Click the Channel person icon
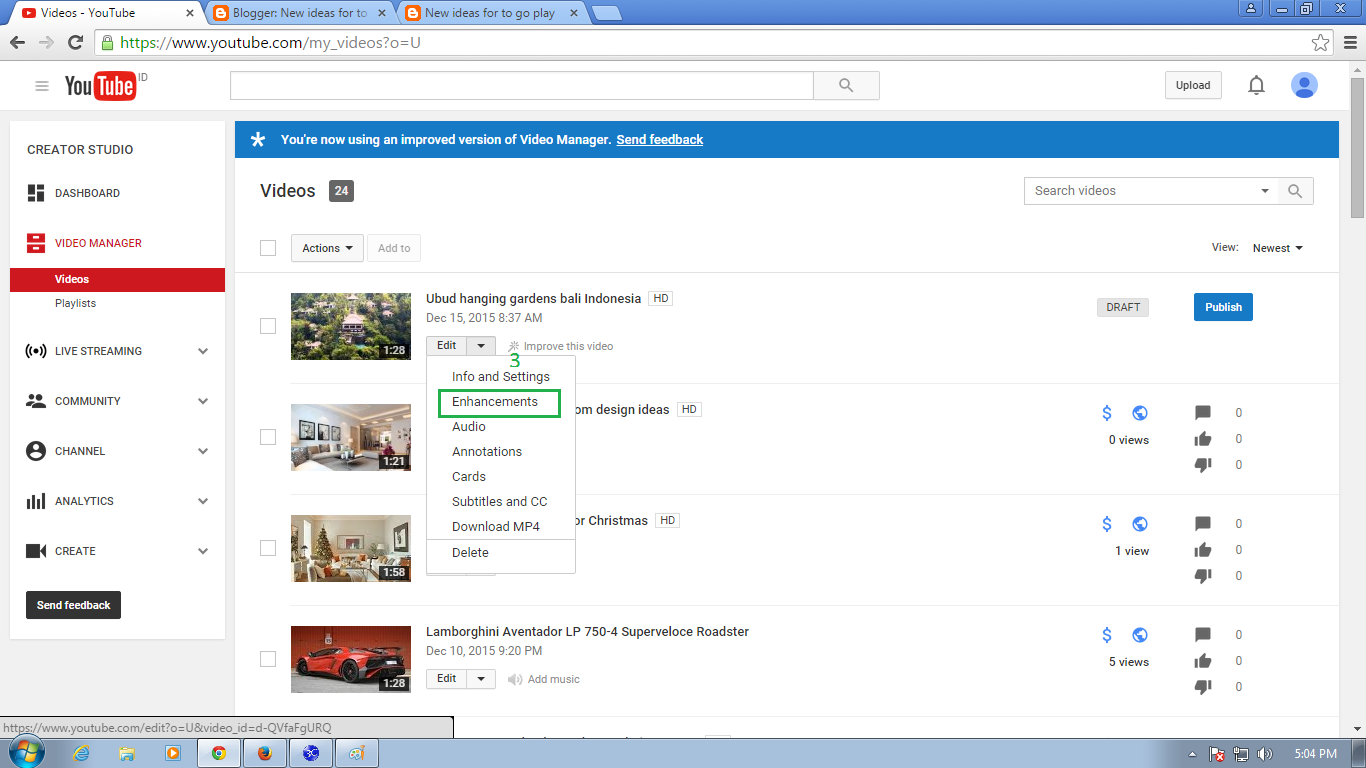 point(36,451)
